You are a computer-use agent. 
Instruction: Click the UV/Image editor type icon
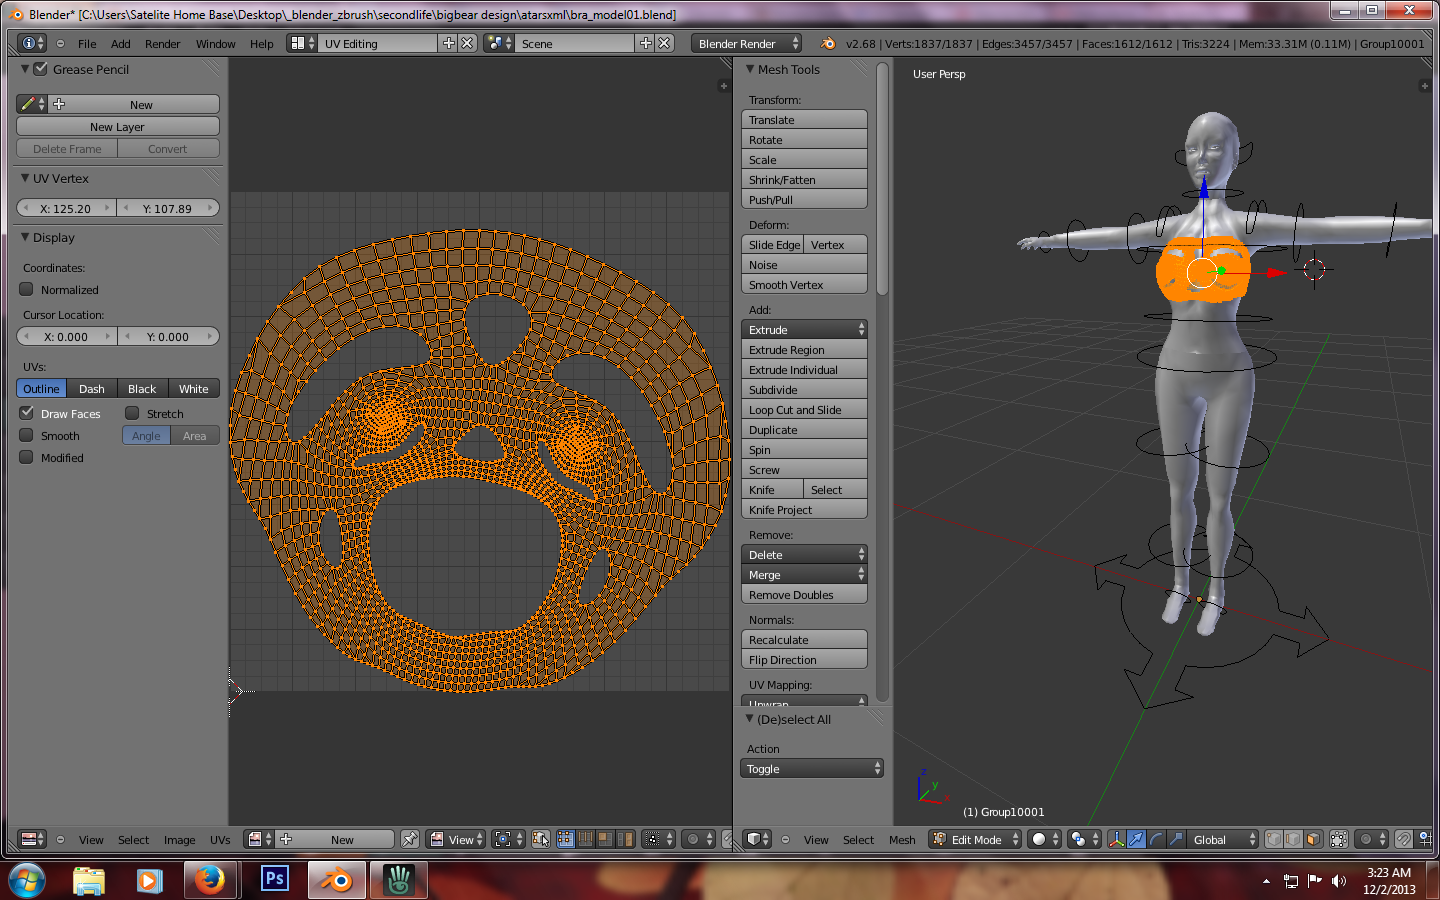[x=33, y=839]
